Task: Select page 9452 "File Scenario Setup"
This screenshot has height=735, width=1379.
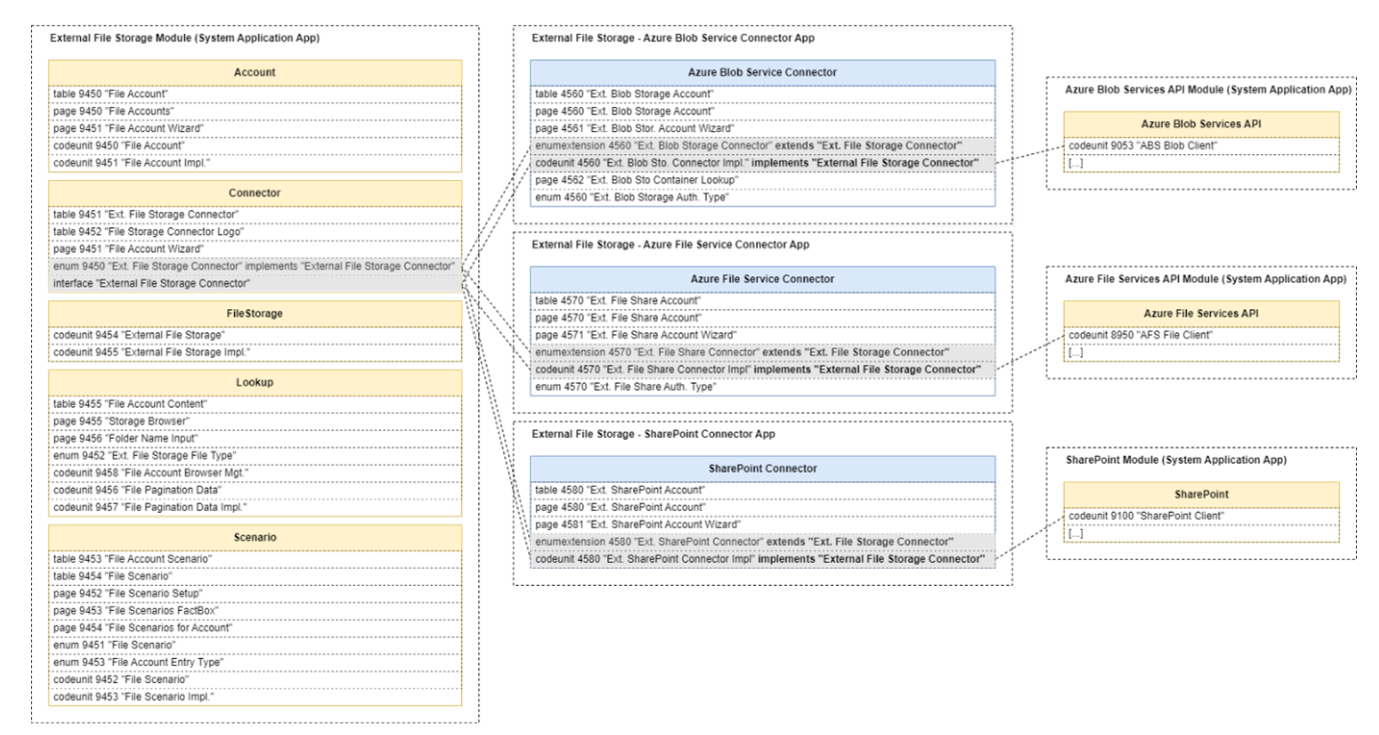Action: tap(256, 592)
